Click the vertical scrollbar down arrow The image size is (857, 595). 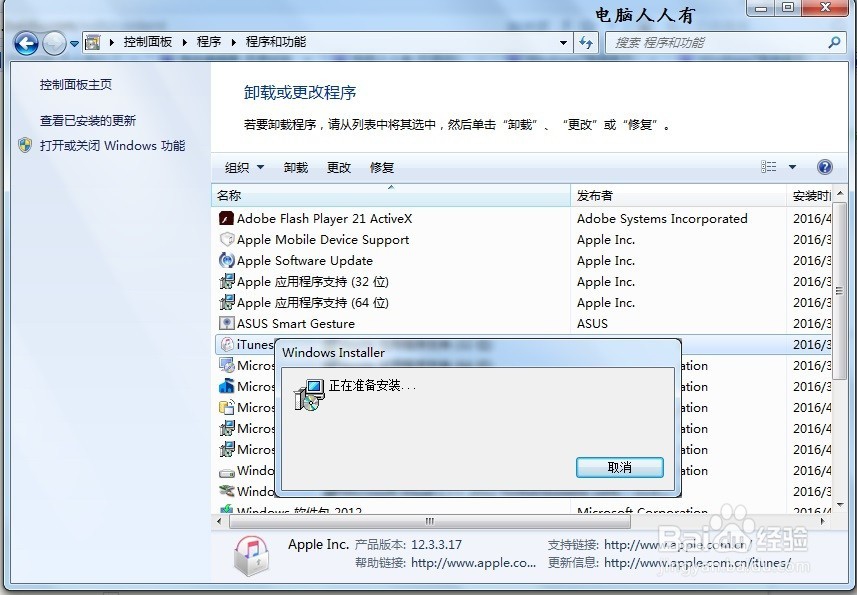click(840, 505)
